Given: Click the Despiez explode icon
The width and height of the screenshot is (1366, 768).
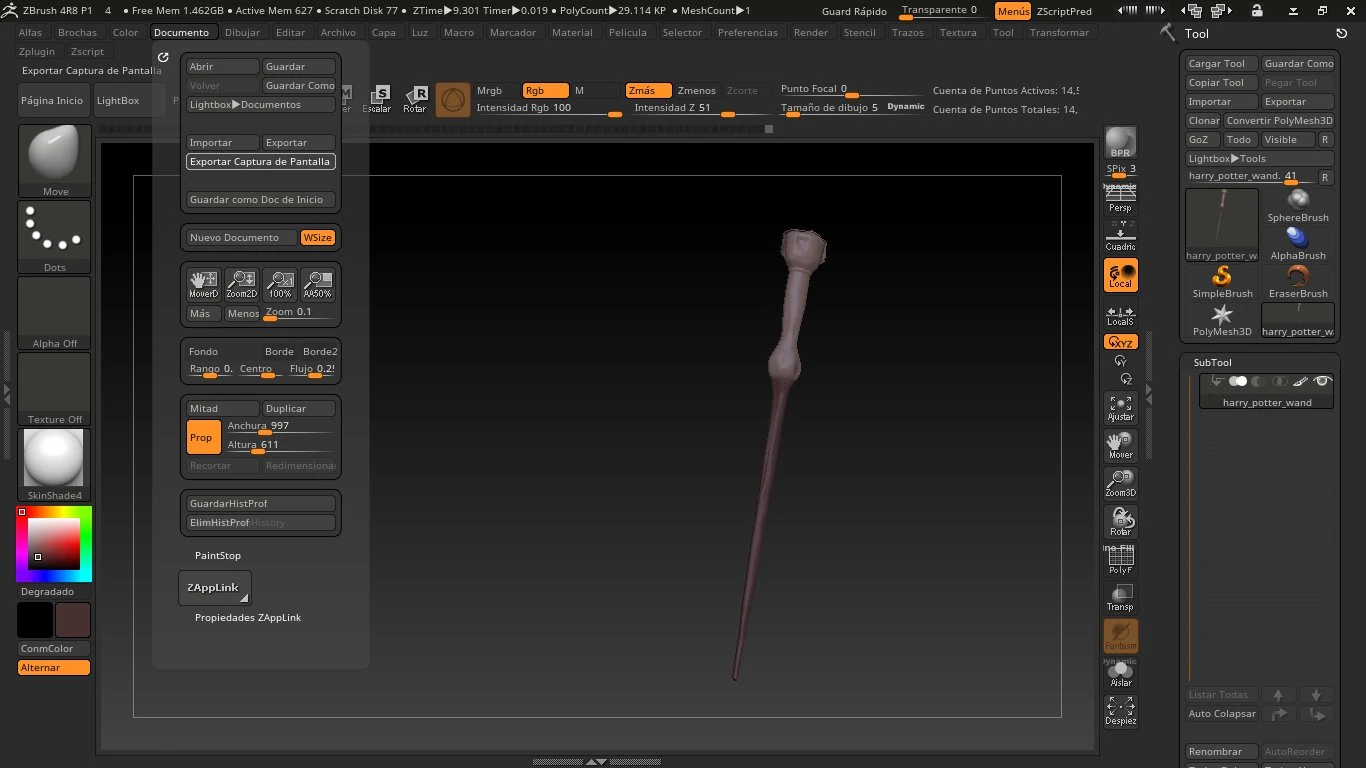Looking at the screenshot, I should 1120,712.
